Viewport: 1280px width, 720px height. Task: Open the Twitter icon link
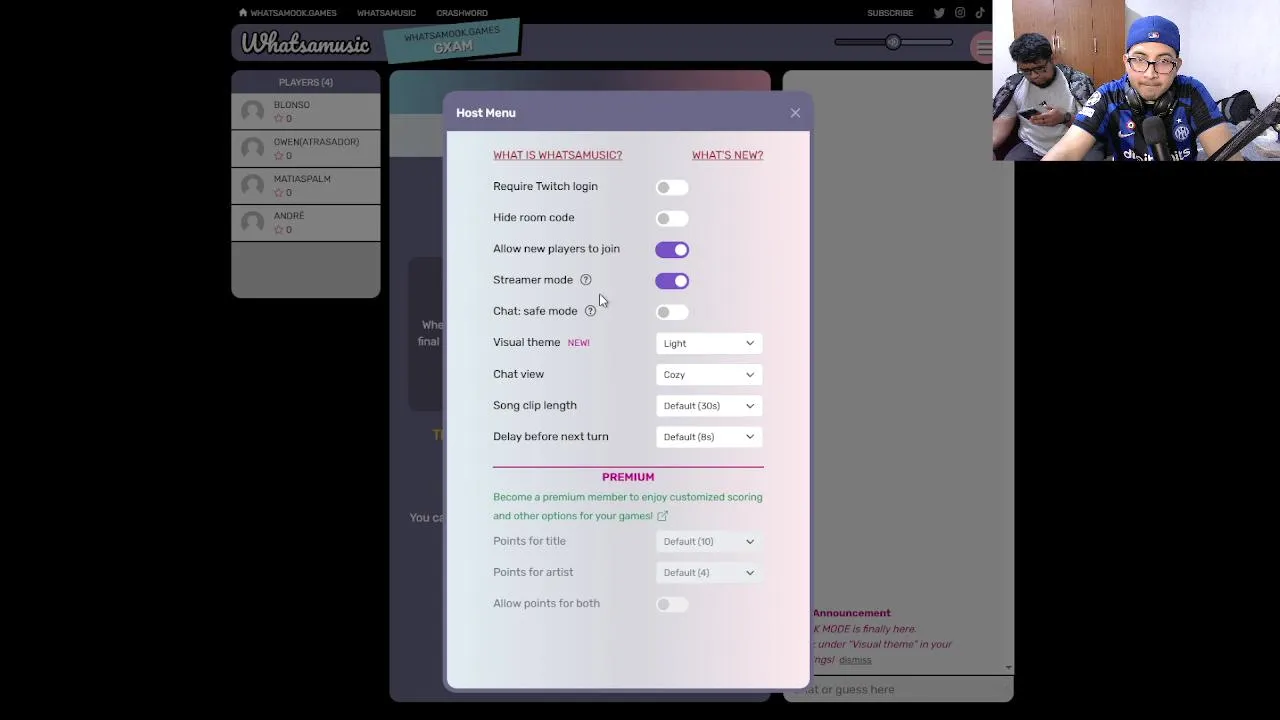pos(939,13)
